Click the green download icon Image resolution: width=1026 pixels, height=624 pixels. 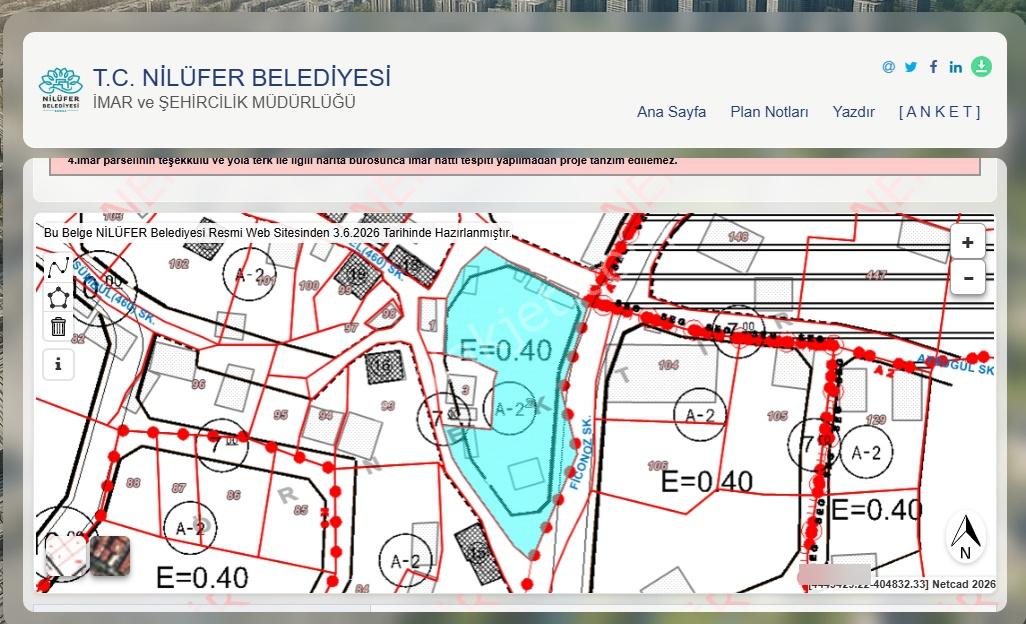coord(981,67)
